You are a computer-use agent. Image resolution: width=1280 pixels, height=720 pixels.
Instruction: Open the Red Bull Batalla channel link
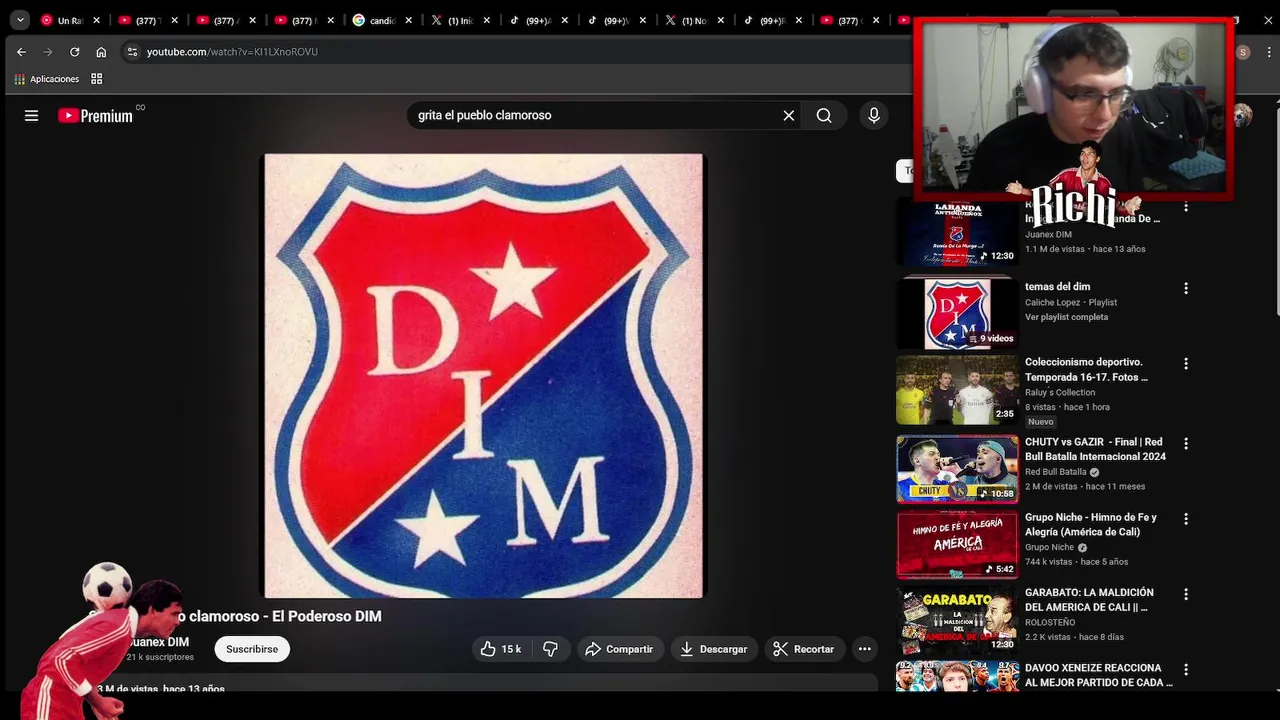1056,472
